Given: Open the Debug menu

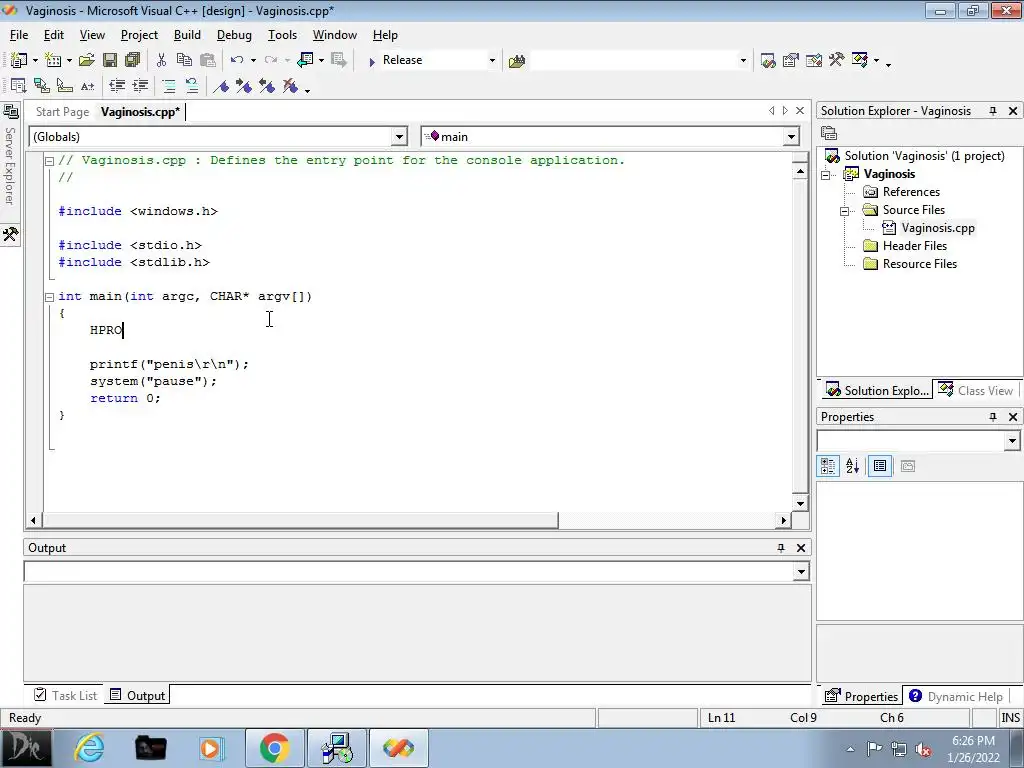Looking at the screenshot, I should 234,35.
